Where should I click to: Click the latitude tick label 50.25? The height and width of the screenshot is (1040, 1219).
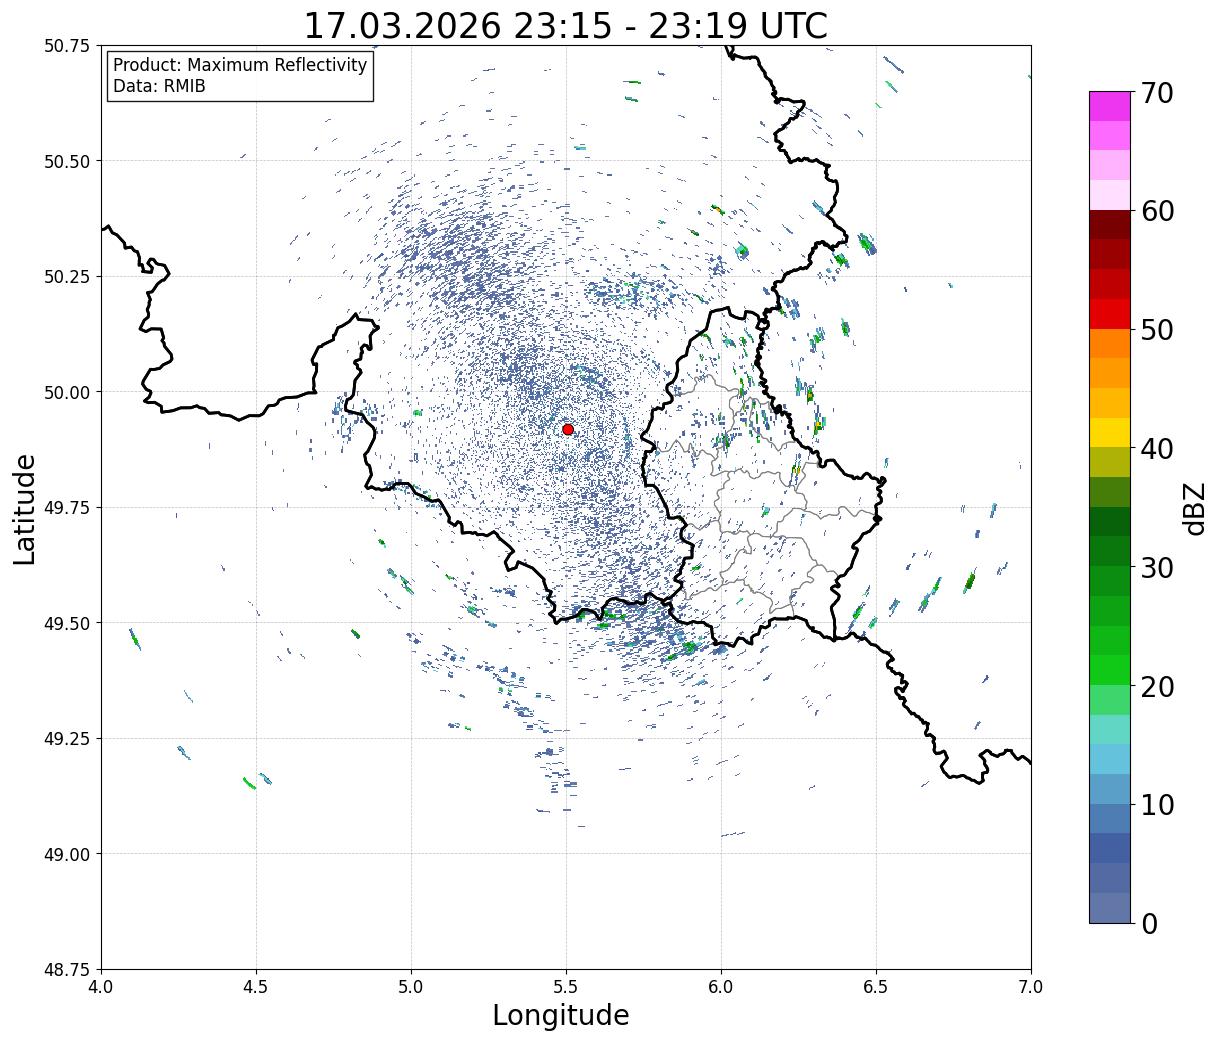click(67, 277)
